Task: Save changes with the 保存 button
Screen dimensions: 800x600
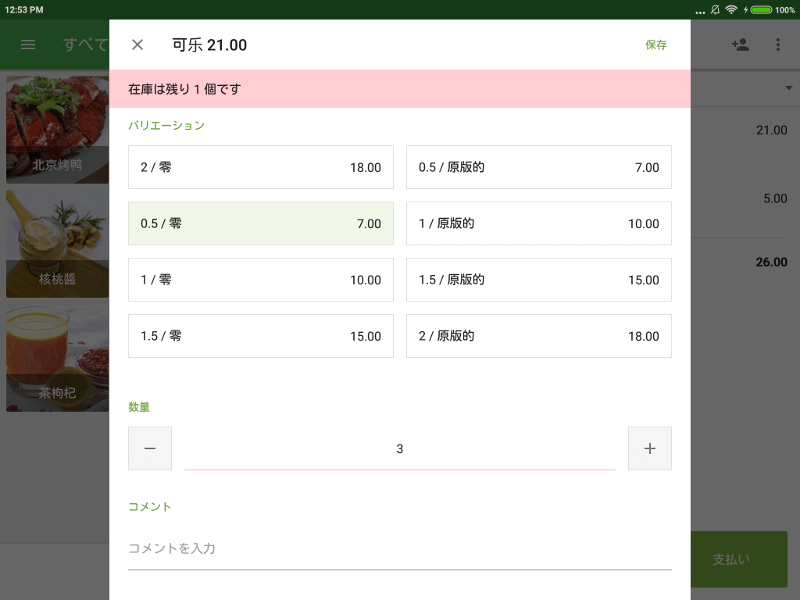Action: 657,44
